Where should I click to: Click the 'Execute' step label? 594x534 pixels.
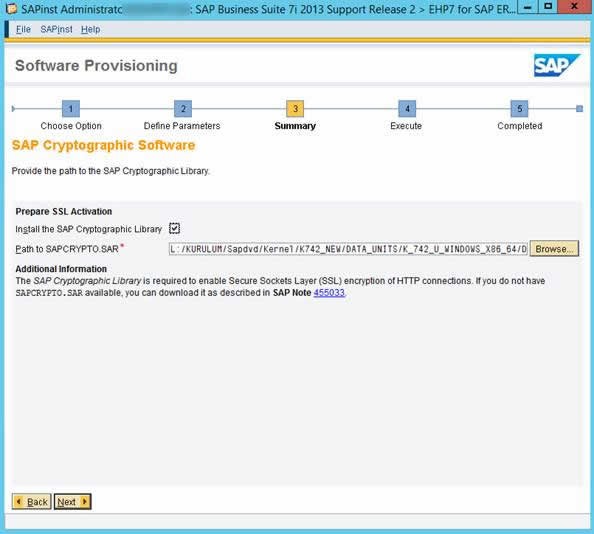click(406, 126)
